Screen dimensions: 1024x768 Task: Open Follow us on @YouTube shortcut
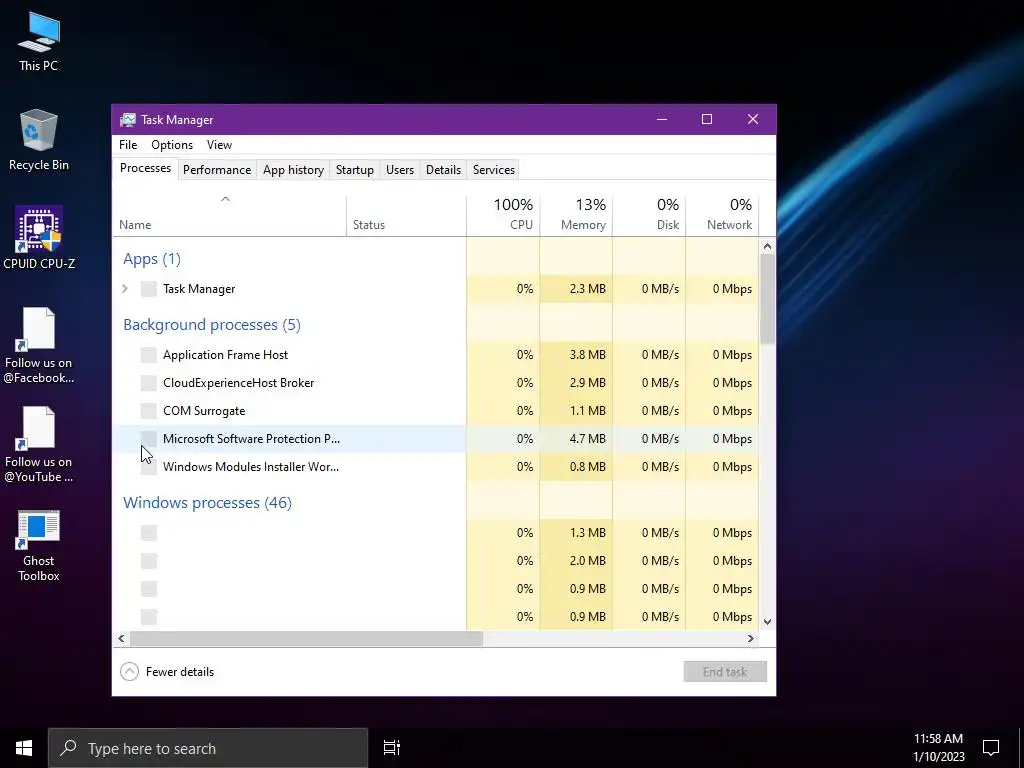coord(39,445)
